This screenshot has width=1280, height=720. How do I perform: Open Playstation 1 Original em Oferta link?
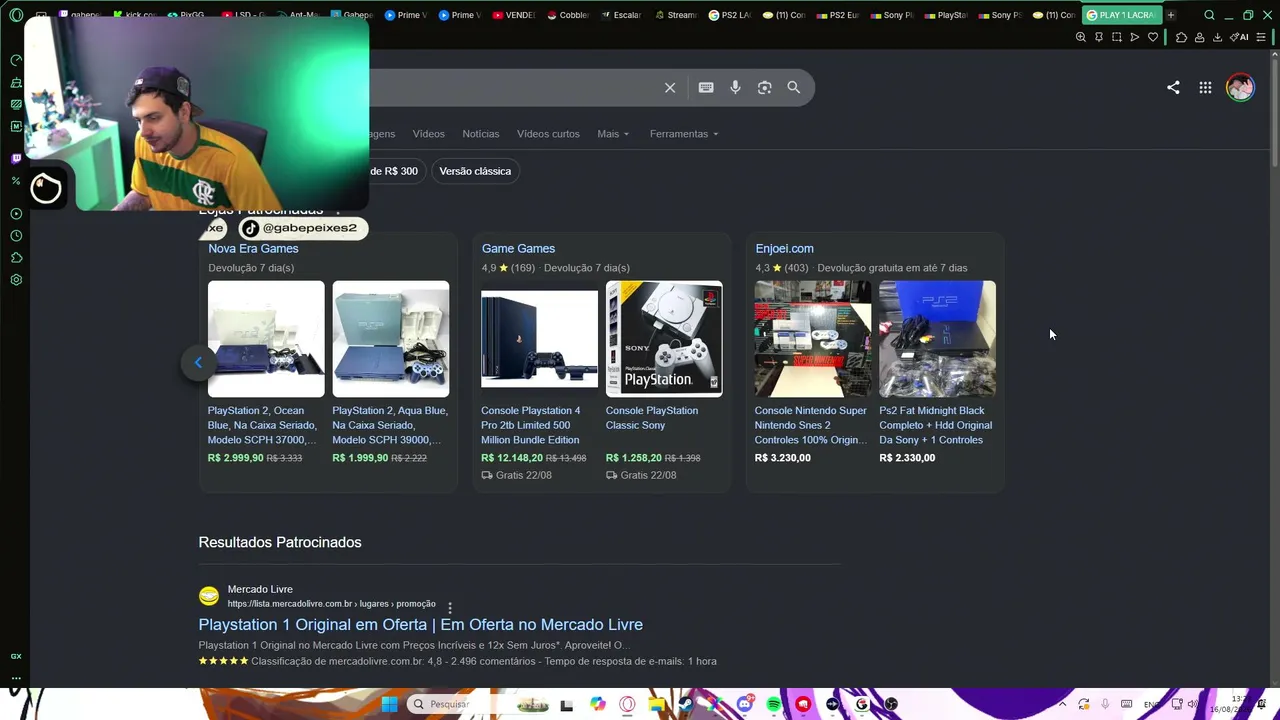pyautogui.click(x=420, y=625)
